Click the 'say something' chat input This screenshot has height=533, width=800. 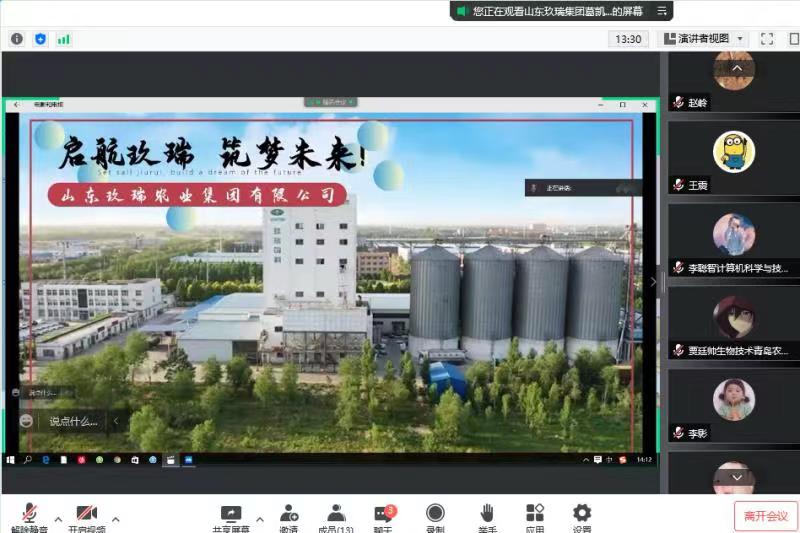(x=74, y=421)
